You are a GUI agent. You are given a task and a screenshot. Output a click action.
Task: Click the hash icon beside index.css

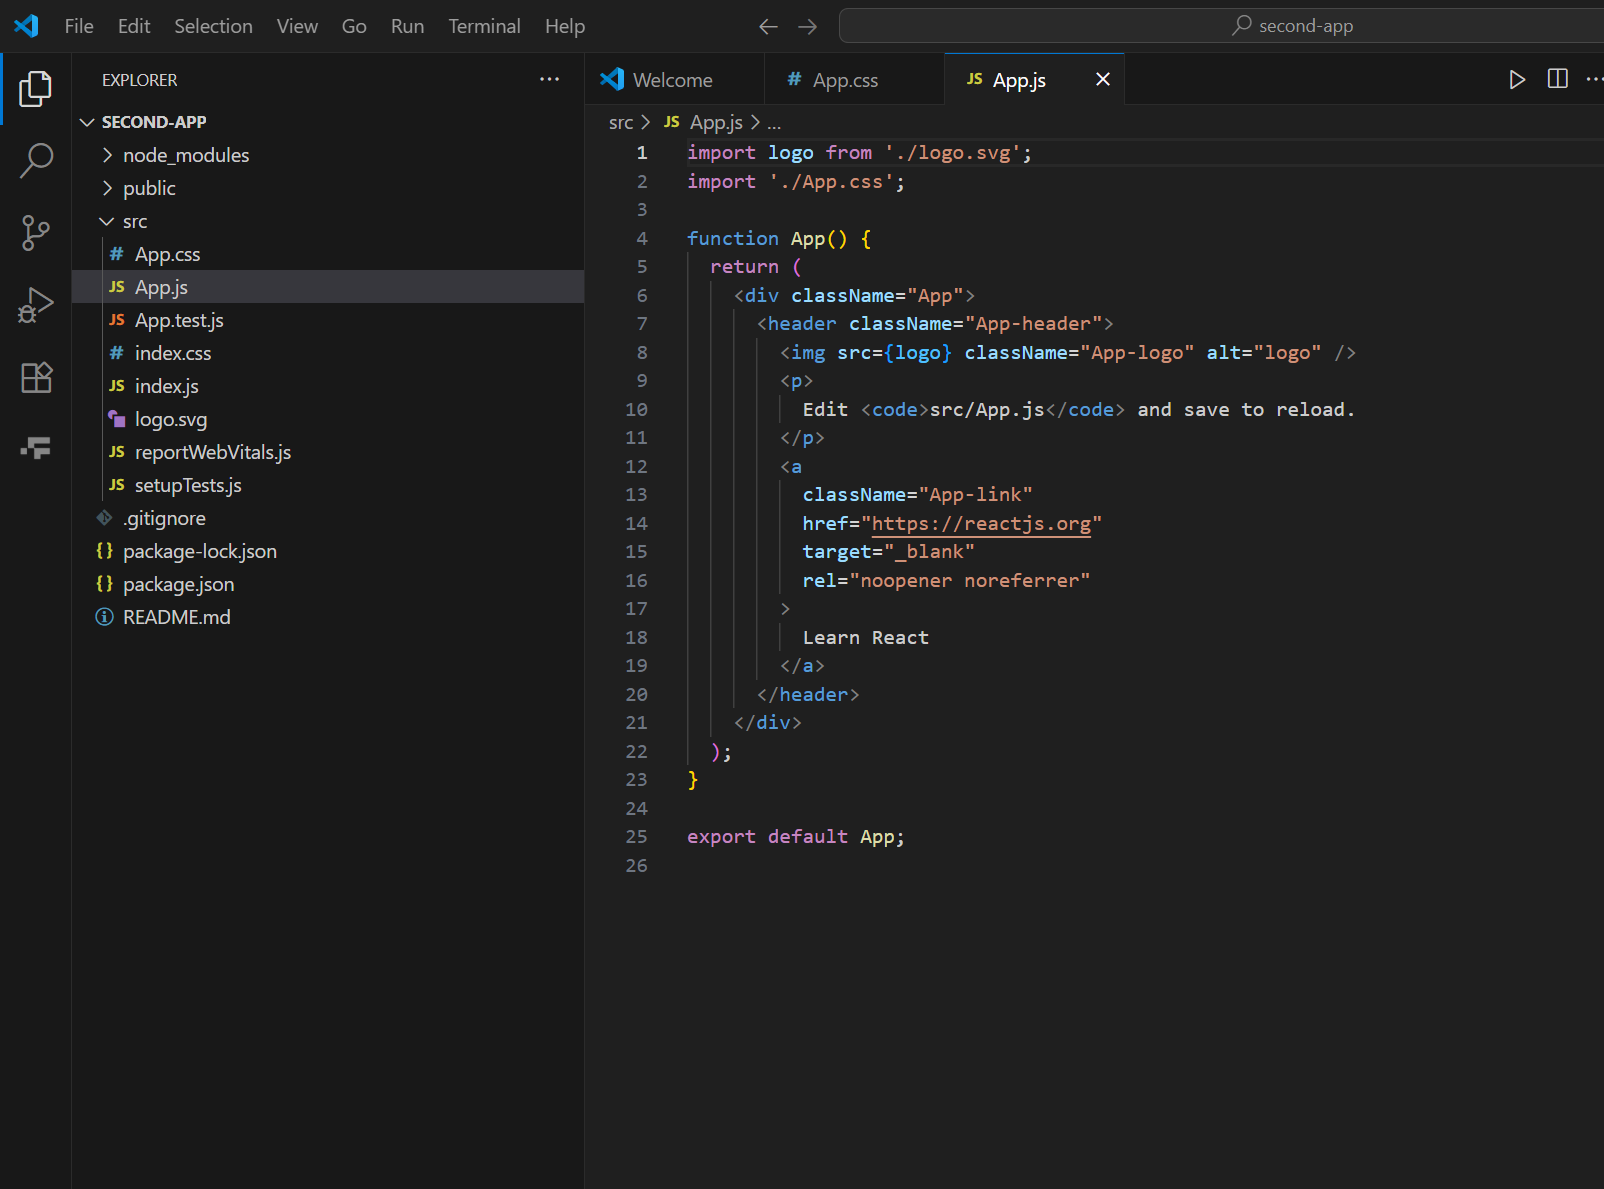(x=117, y=353)
